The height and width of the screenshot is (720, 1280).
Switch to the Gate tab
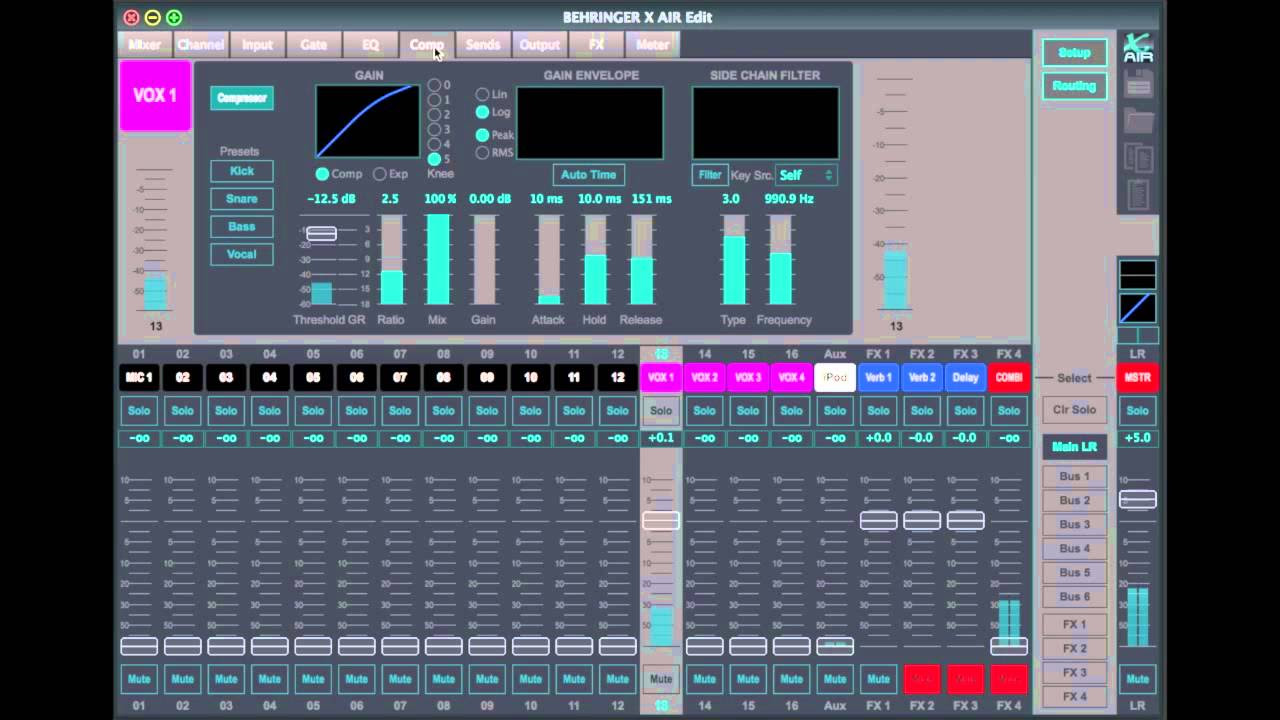[313, 44]
